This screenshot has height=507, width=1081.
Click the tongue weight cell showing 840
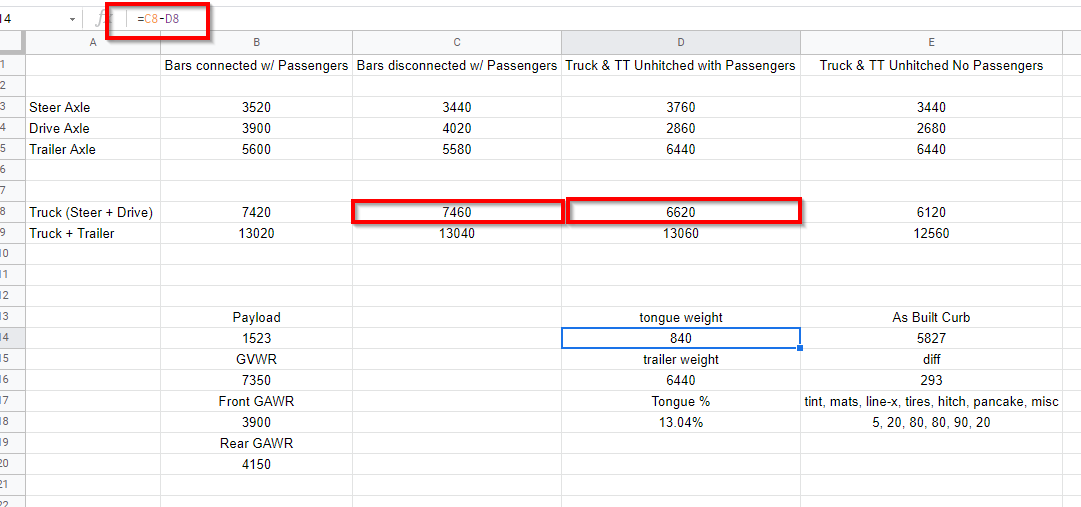click(680, 338)
